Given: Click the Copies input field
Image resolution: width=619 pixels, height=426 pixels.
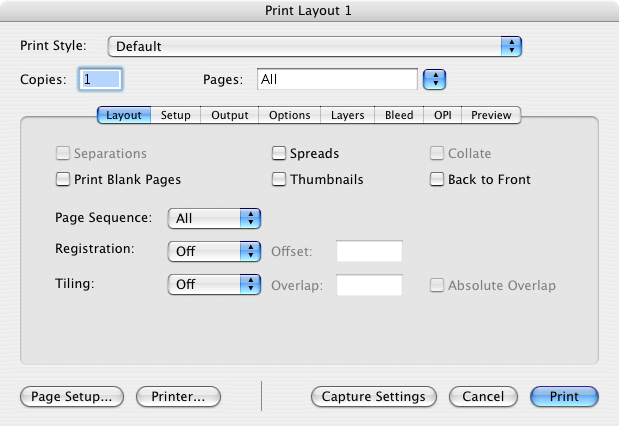Looking at the screenshot, I should coord(101,79).
